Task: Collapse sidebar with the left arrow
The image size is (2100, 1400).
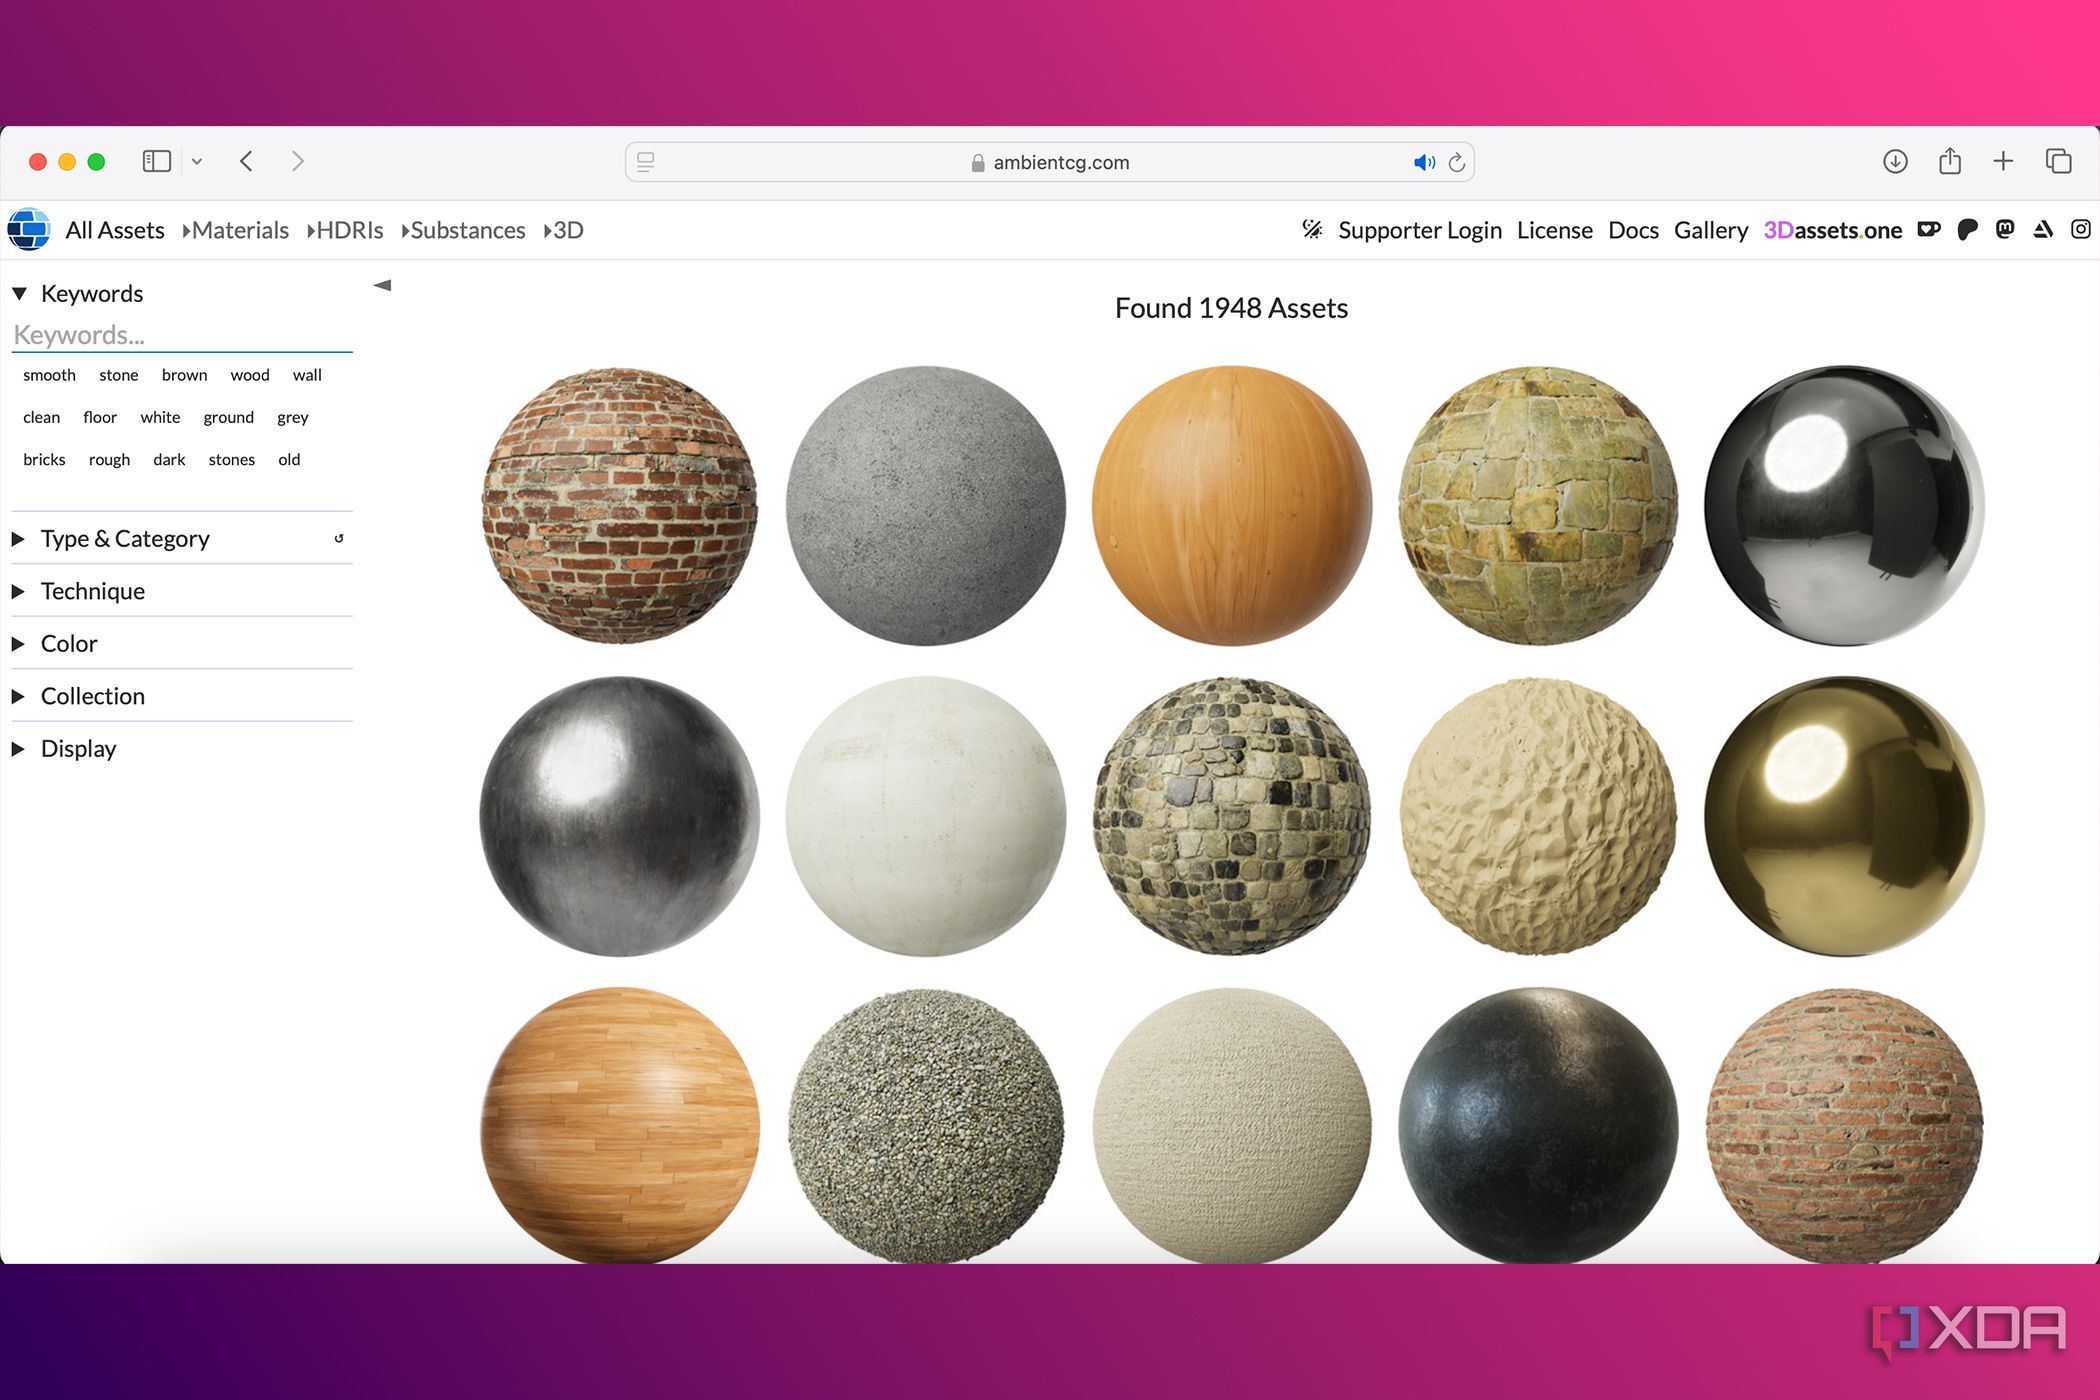Action: pos(382,285)
